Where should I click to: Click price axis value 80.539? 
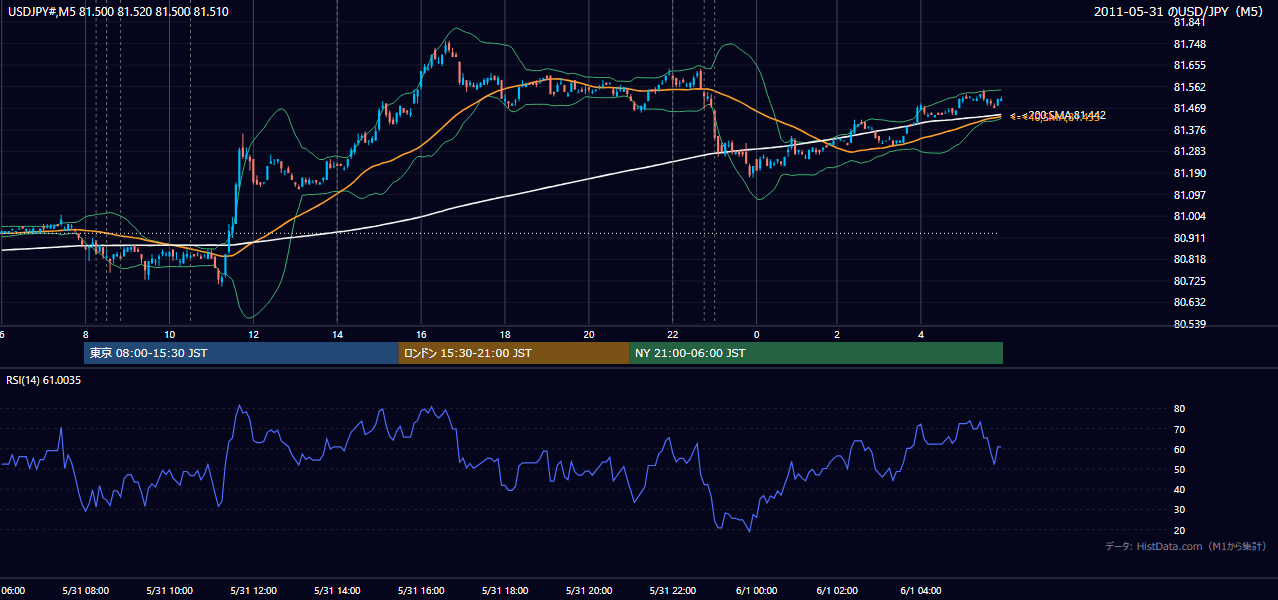(x=1188, y=324)
